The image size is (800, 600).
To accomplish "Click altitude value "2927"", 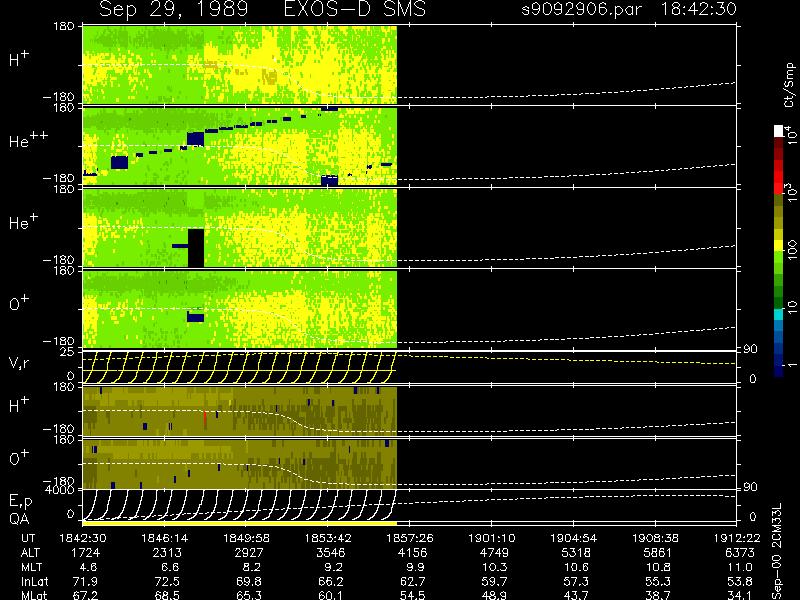I will pyautogui.click(x=249, y=553).
